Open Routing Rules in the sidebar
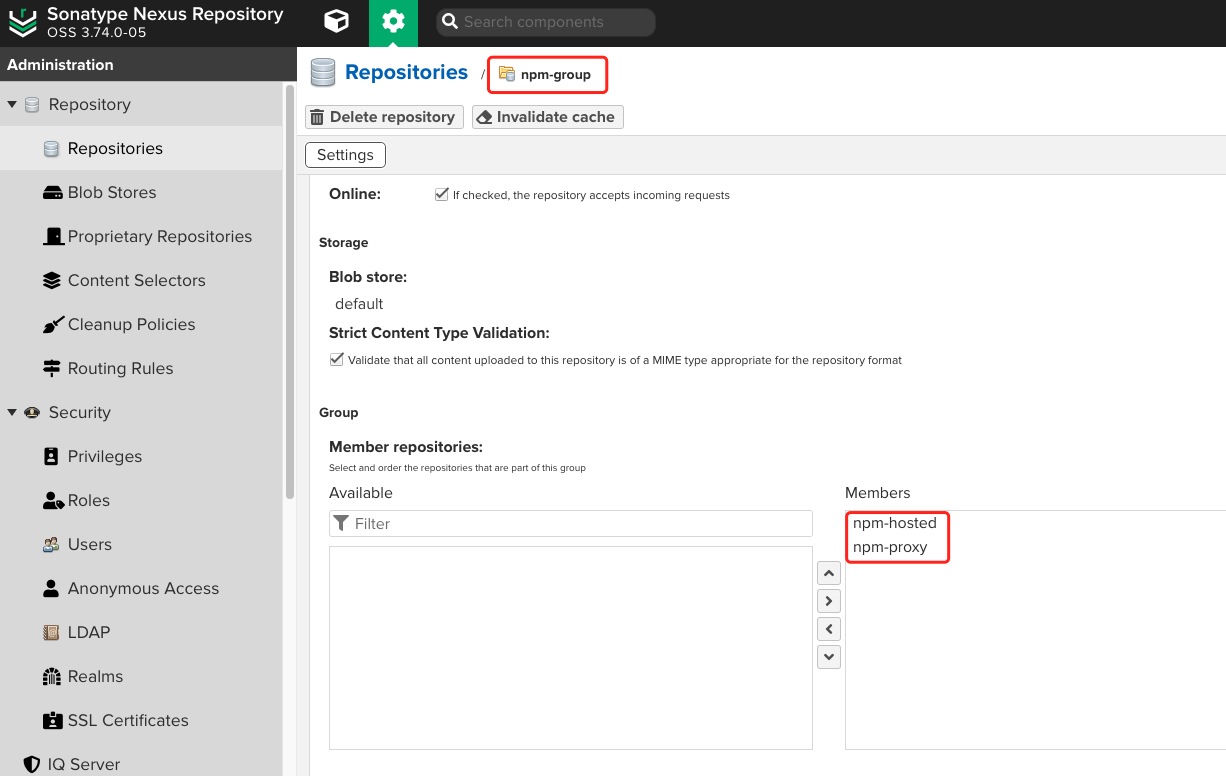This screenshot has width=1226, height=776. click(x=141, y=368)
